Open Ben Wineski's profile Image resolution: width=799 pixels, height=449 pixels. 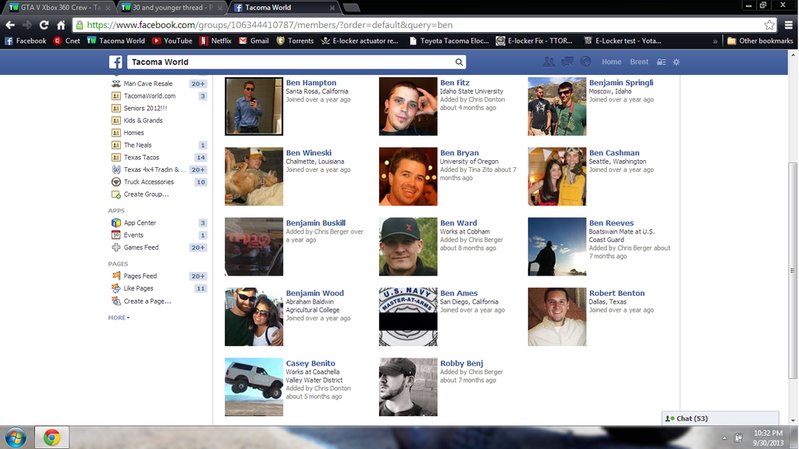(x=308, y=153)
